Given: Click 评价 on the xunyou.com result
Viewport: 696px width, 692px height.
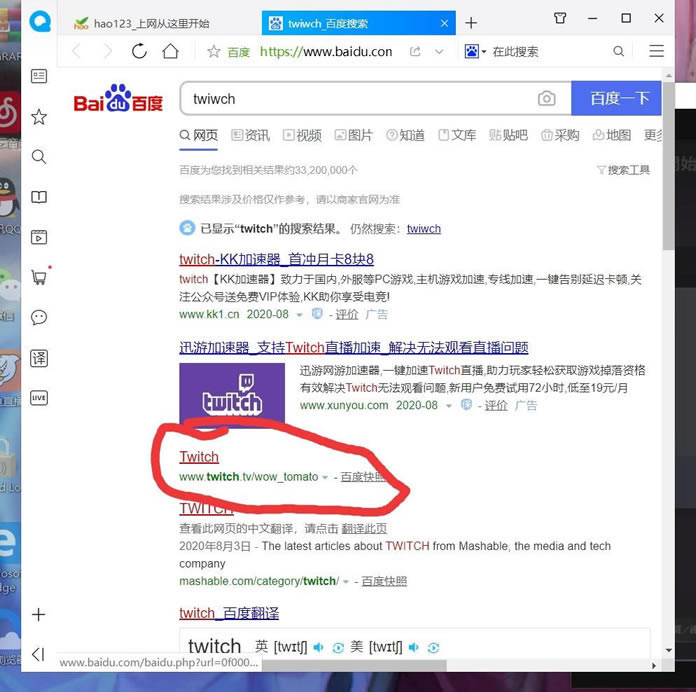Looking at the screenshot, I should [x=496, y=405].
